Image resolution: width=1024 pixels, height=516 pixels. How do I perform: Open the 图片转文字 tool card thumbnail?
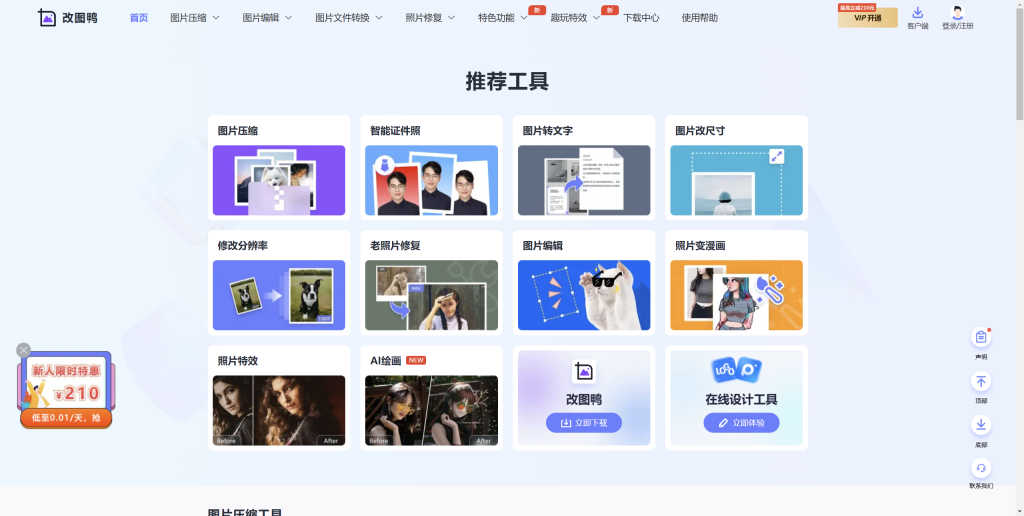[x=584, y=180]
